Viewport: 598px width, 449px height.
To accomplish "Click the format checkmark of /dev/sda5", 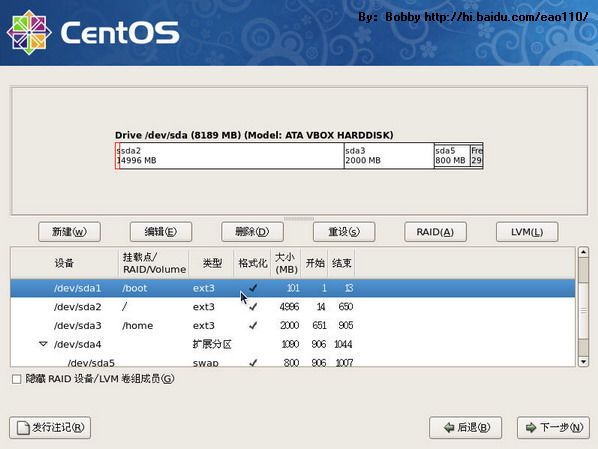I will click(x=252, y=363).
